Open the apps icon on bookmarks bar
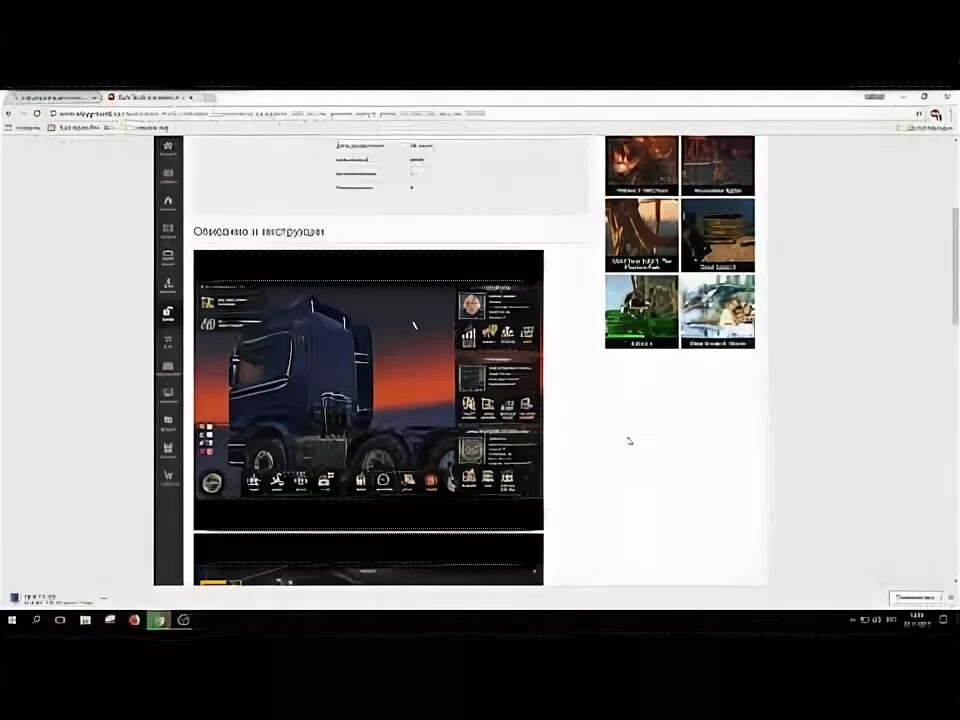 point(9,128)
